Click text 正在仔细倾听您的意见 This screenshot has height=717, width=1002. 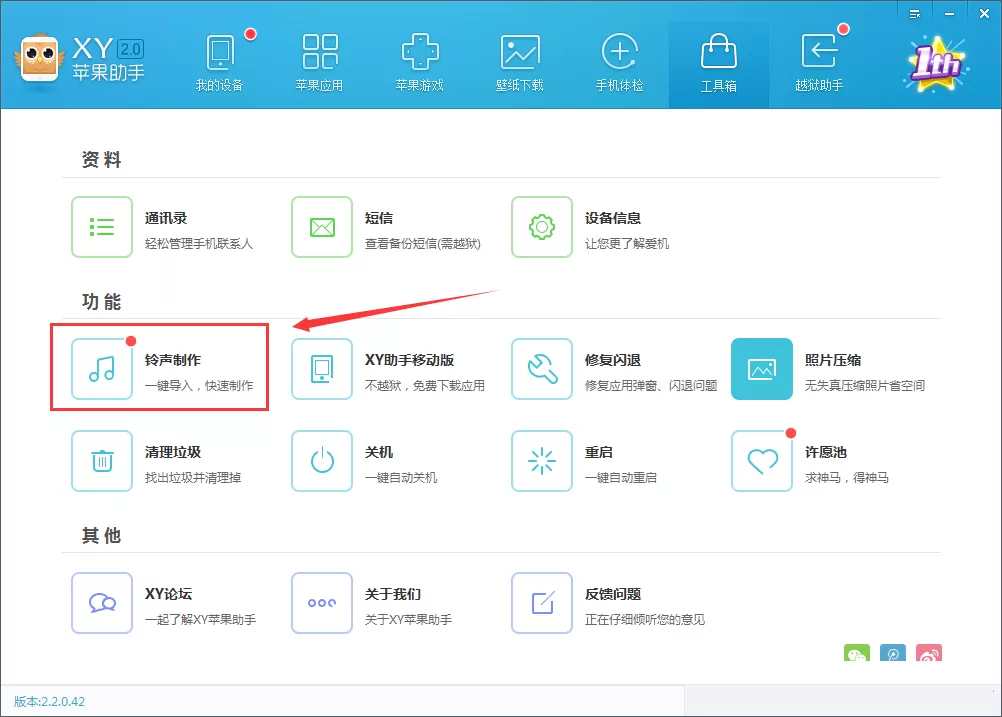(645, 619)
